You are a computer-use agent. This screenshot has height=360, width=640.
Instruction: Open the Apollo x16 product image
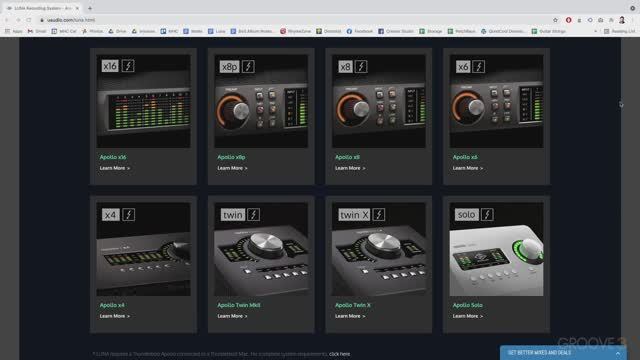click(143, 101)
